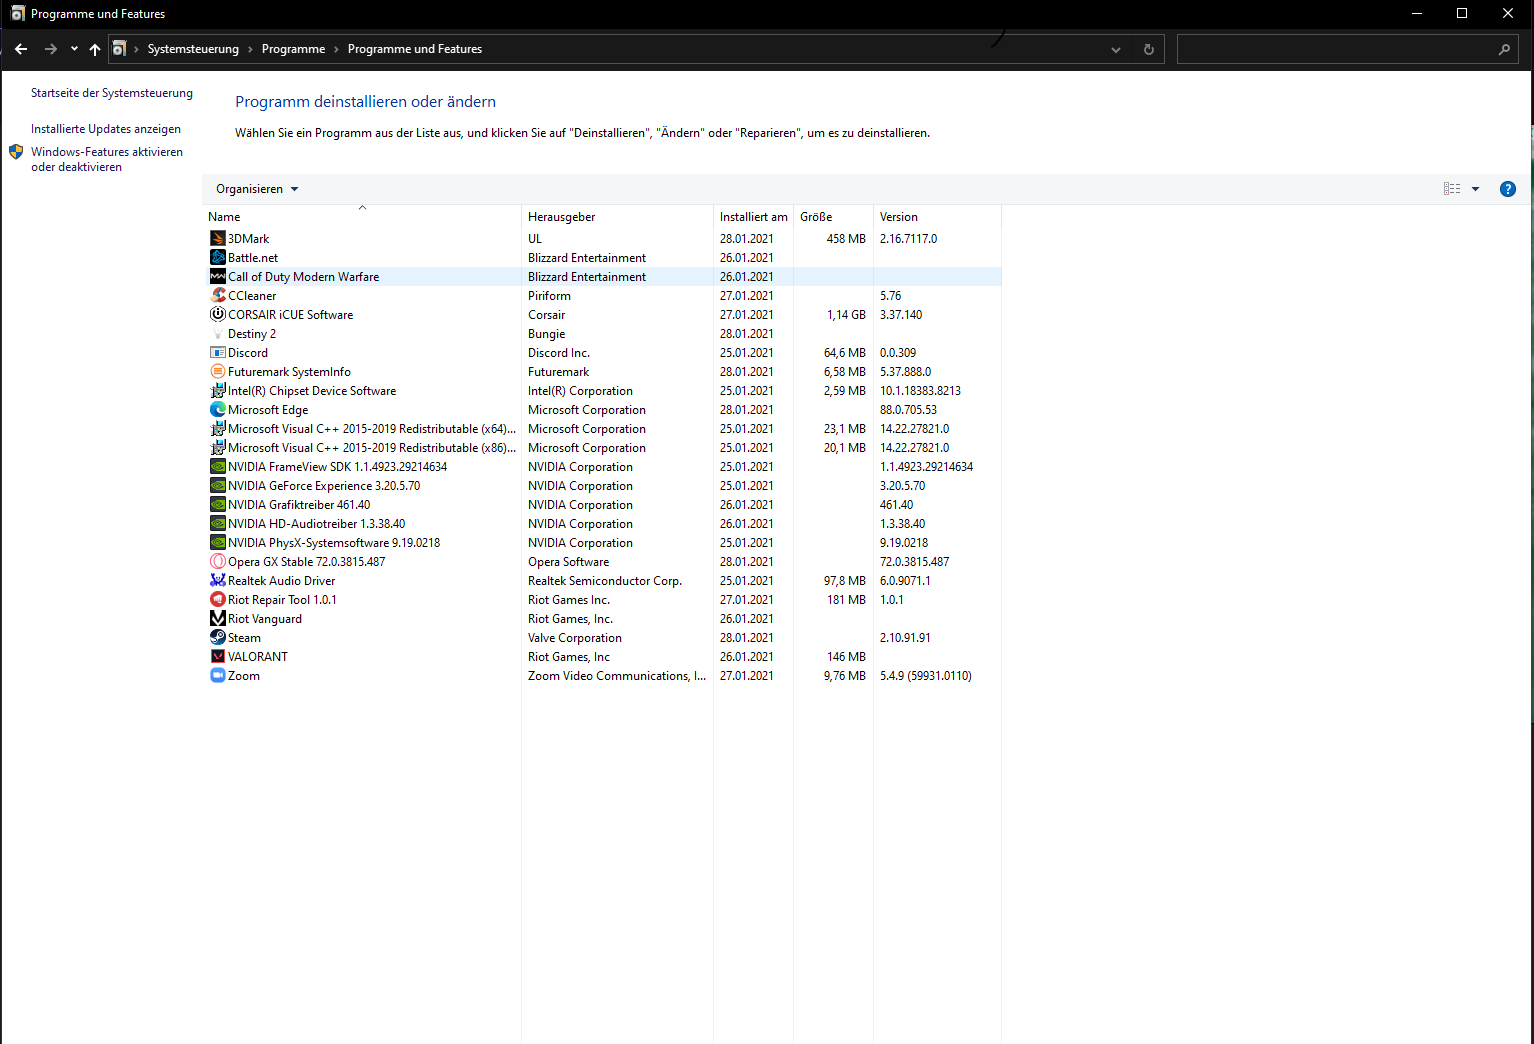Click the search icon in search box
The image size is (1534, 1044).
click(x=1504, y=49)
